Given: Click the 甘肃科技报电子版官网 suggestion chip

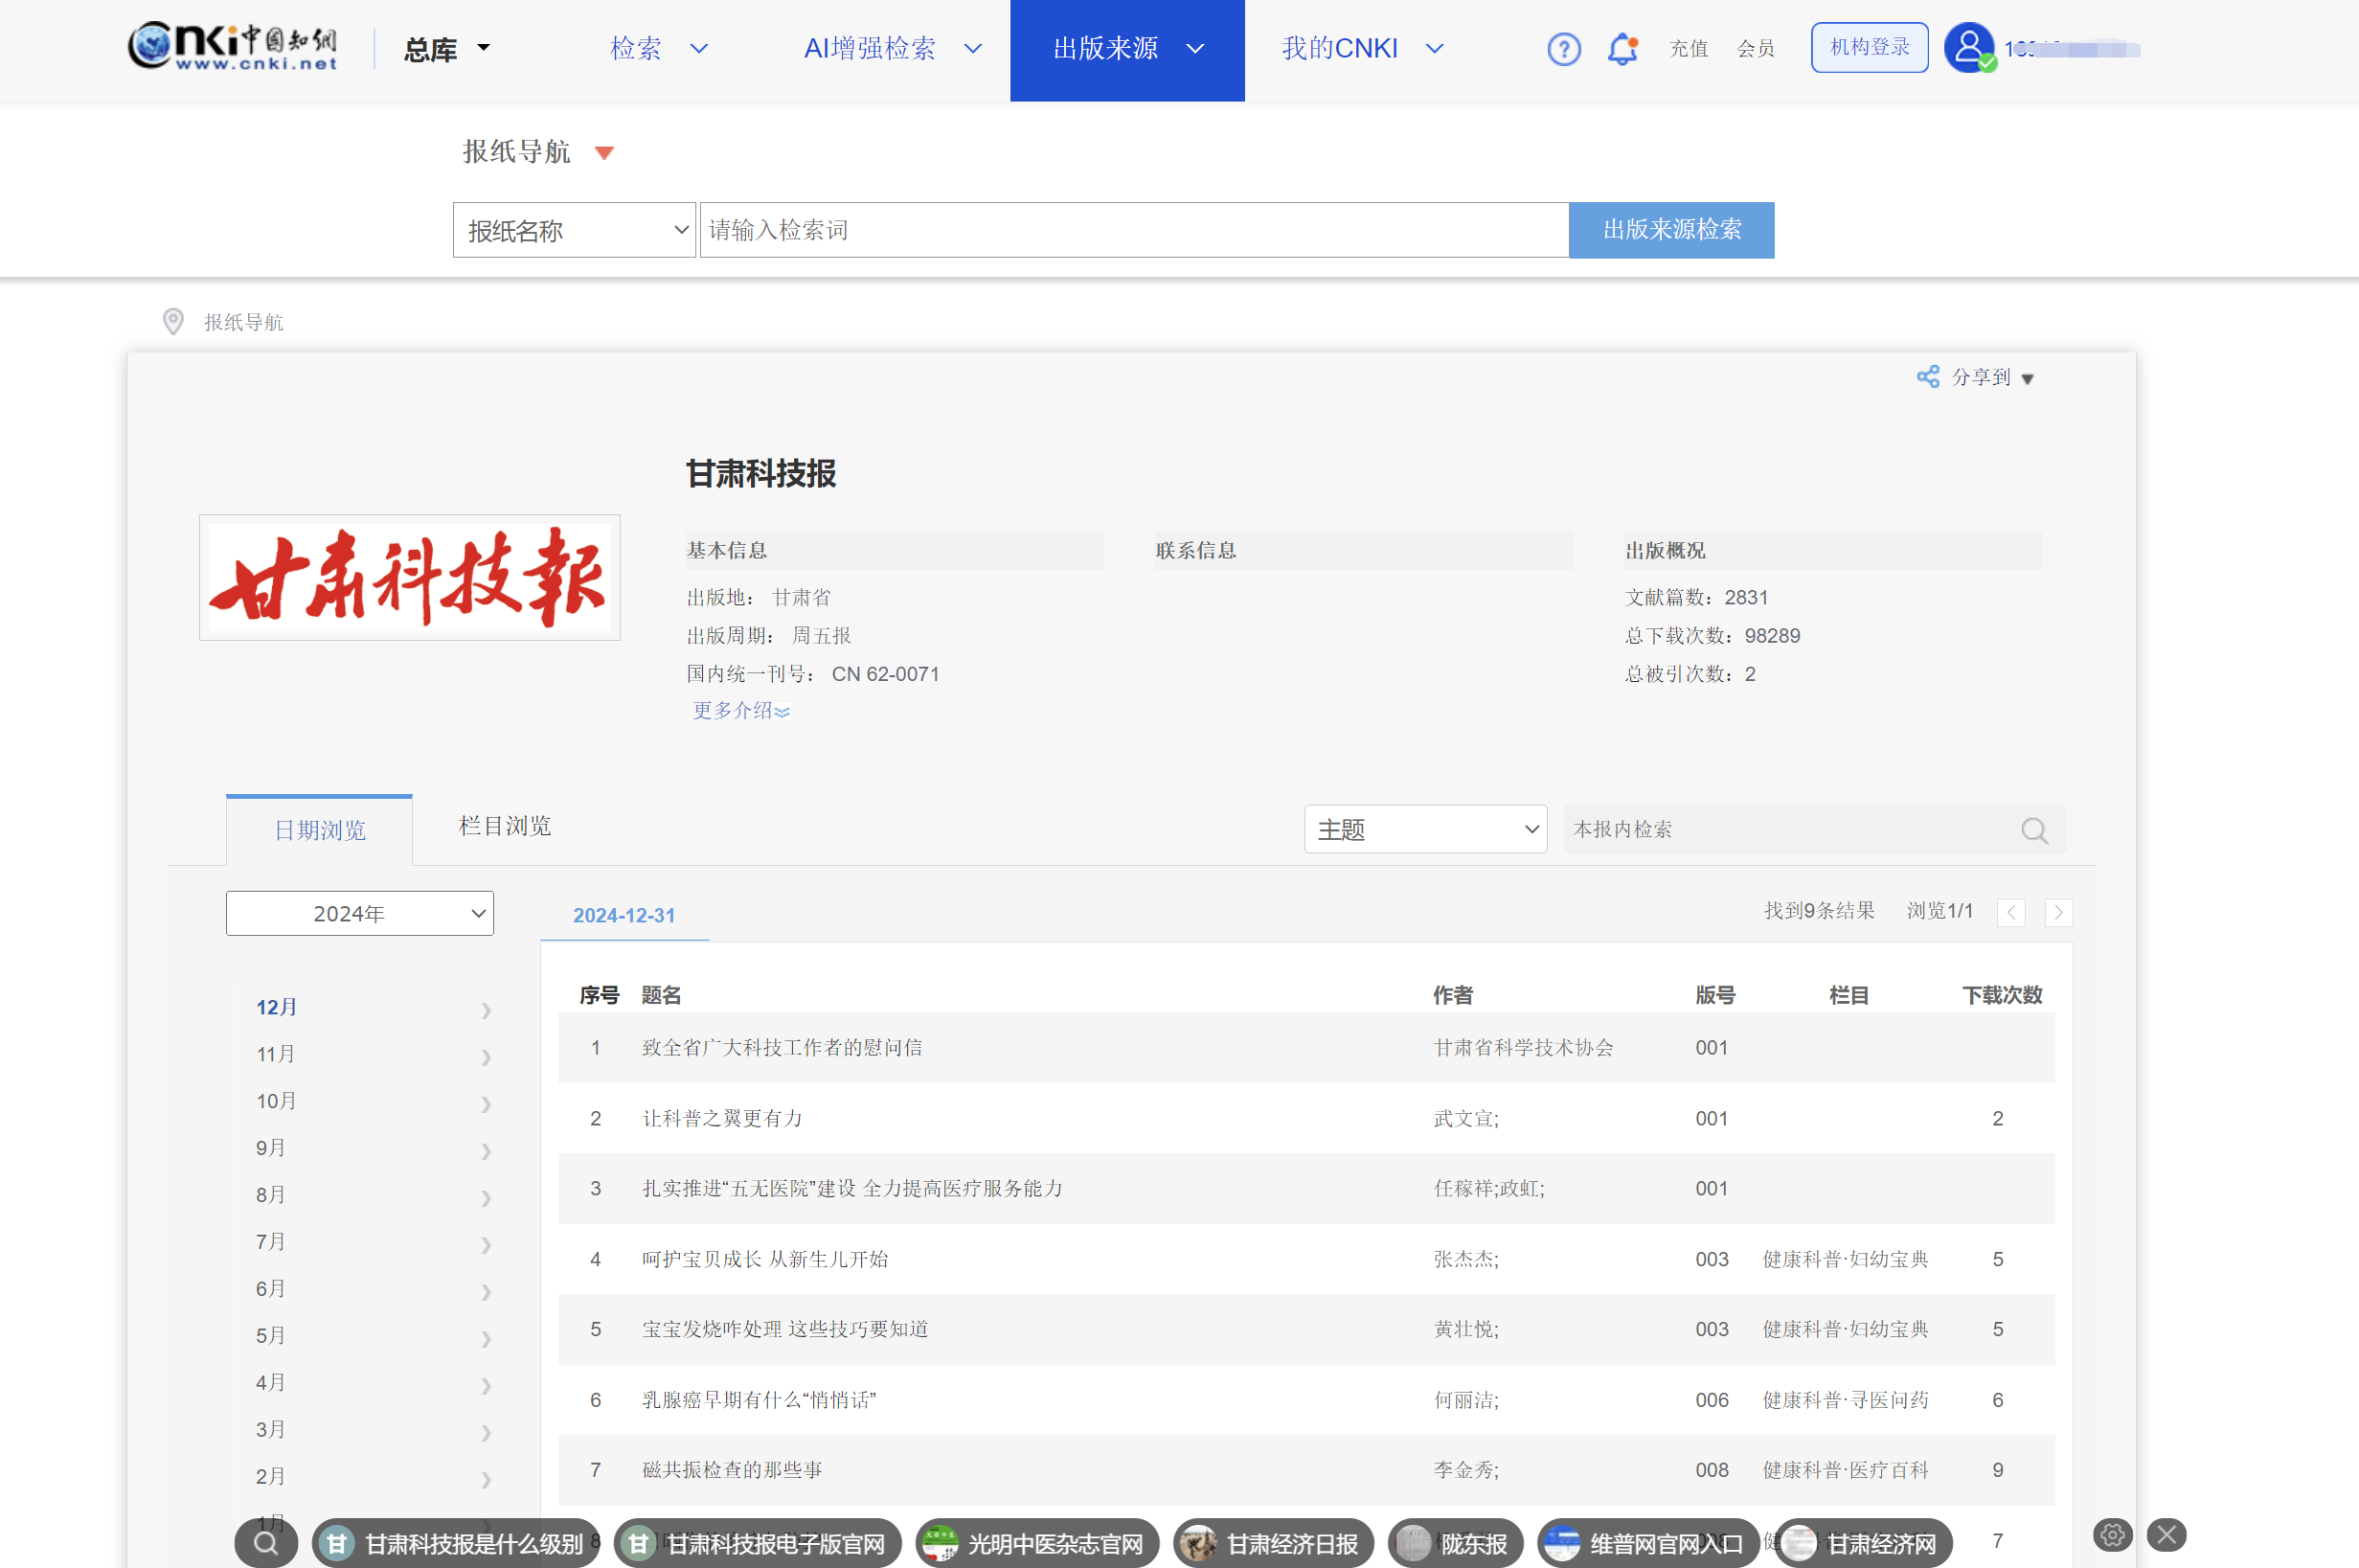Looking at the screenshot, I should point(757,1543).
